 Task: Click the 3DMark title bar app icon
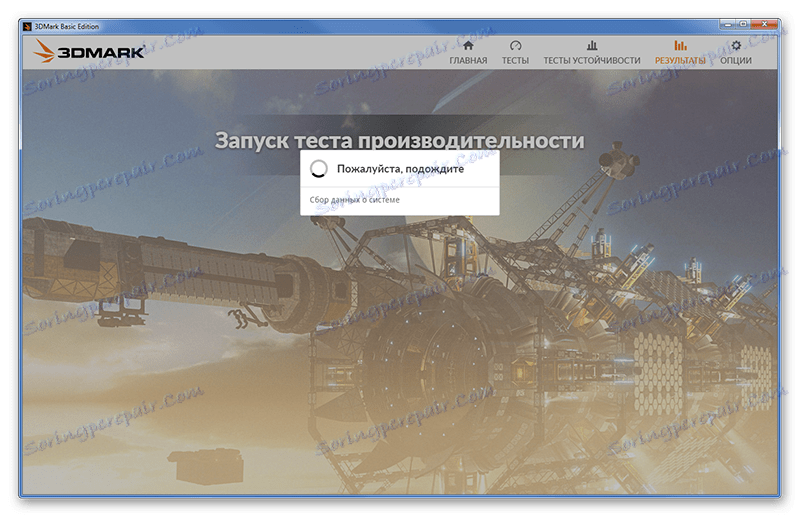pyautogui.click(x=28, y=27)
